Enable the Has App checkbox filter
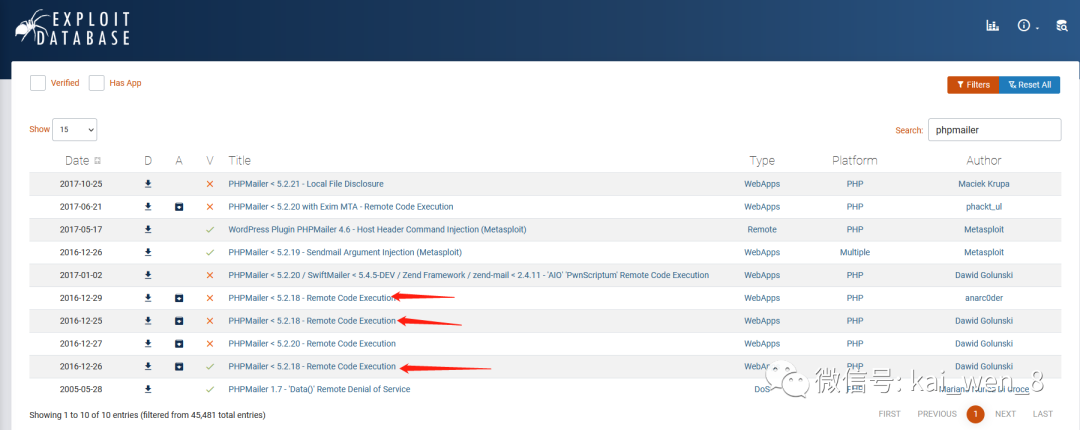This screenshot has height=430, width=1080. (96, 83)
